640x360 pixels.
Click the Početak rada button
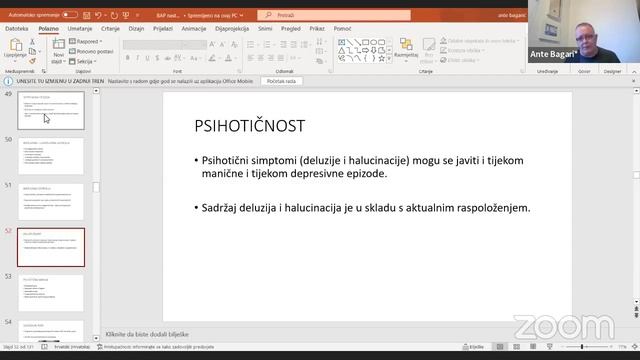[281, 81]
